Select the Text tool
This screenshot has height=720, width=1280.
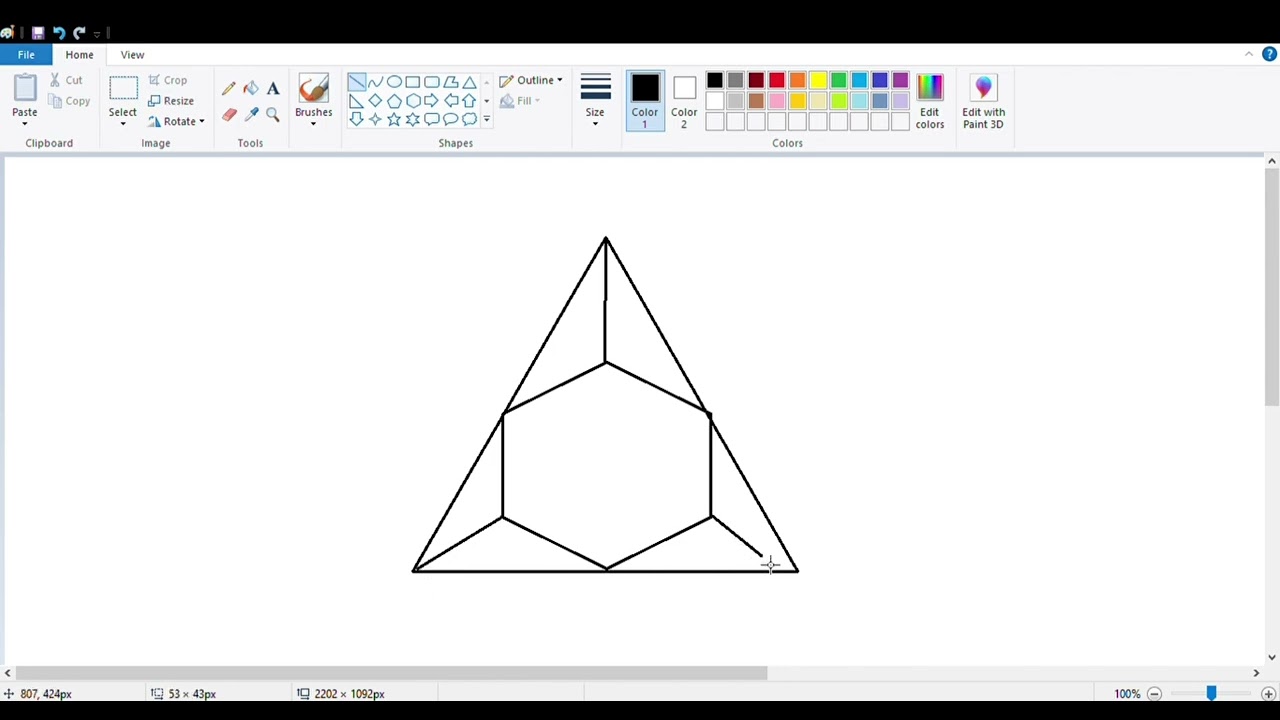click(x=273, y=89)
